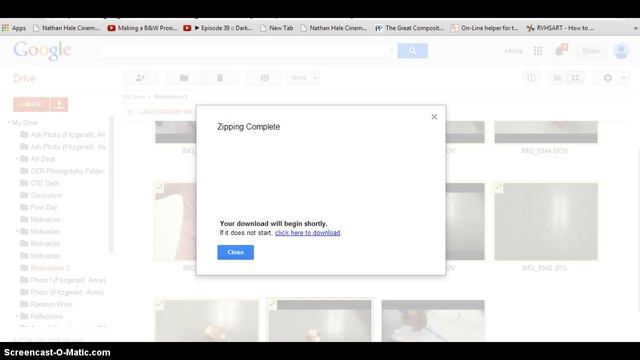
Task: Open 'Episode 39 :: Dark...' bookmark
Action: 218,28
